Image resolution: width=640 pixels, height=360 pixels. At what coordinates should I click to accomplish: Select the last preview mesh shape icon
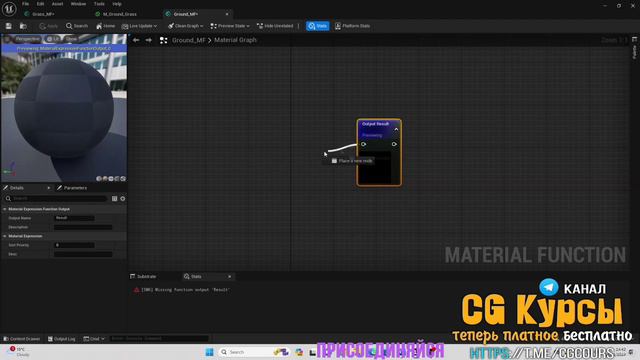[x=123, y=178]
